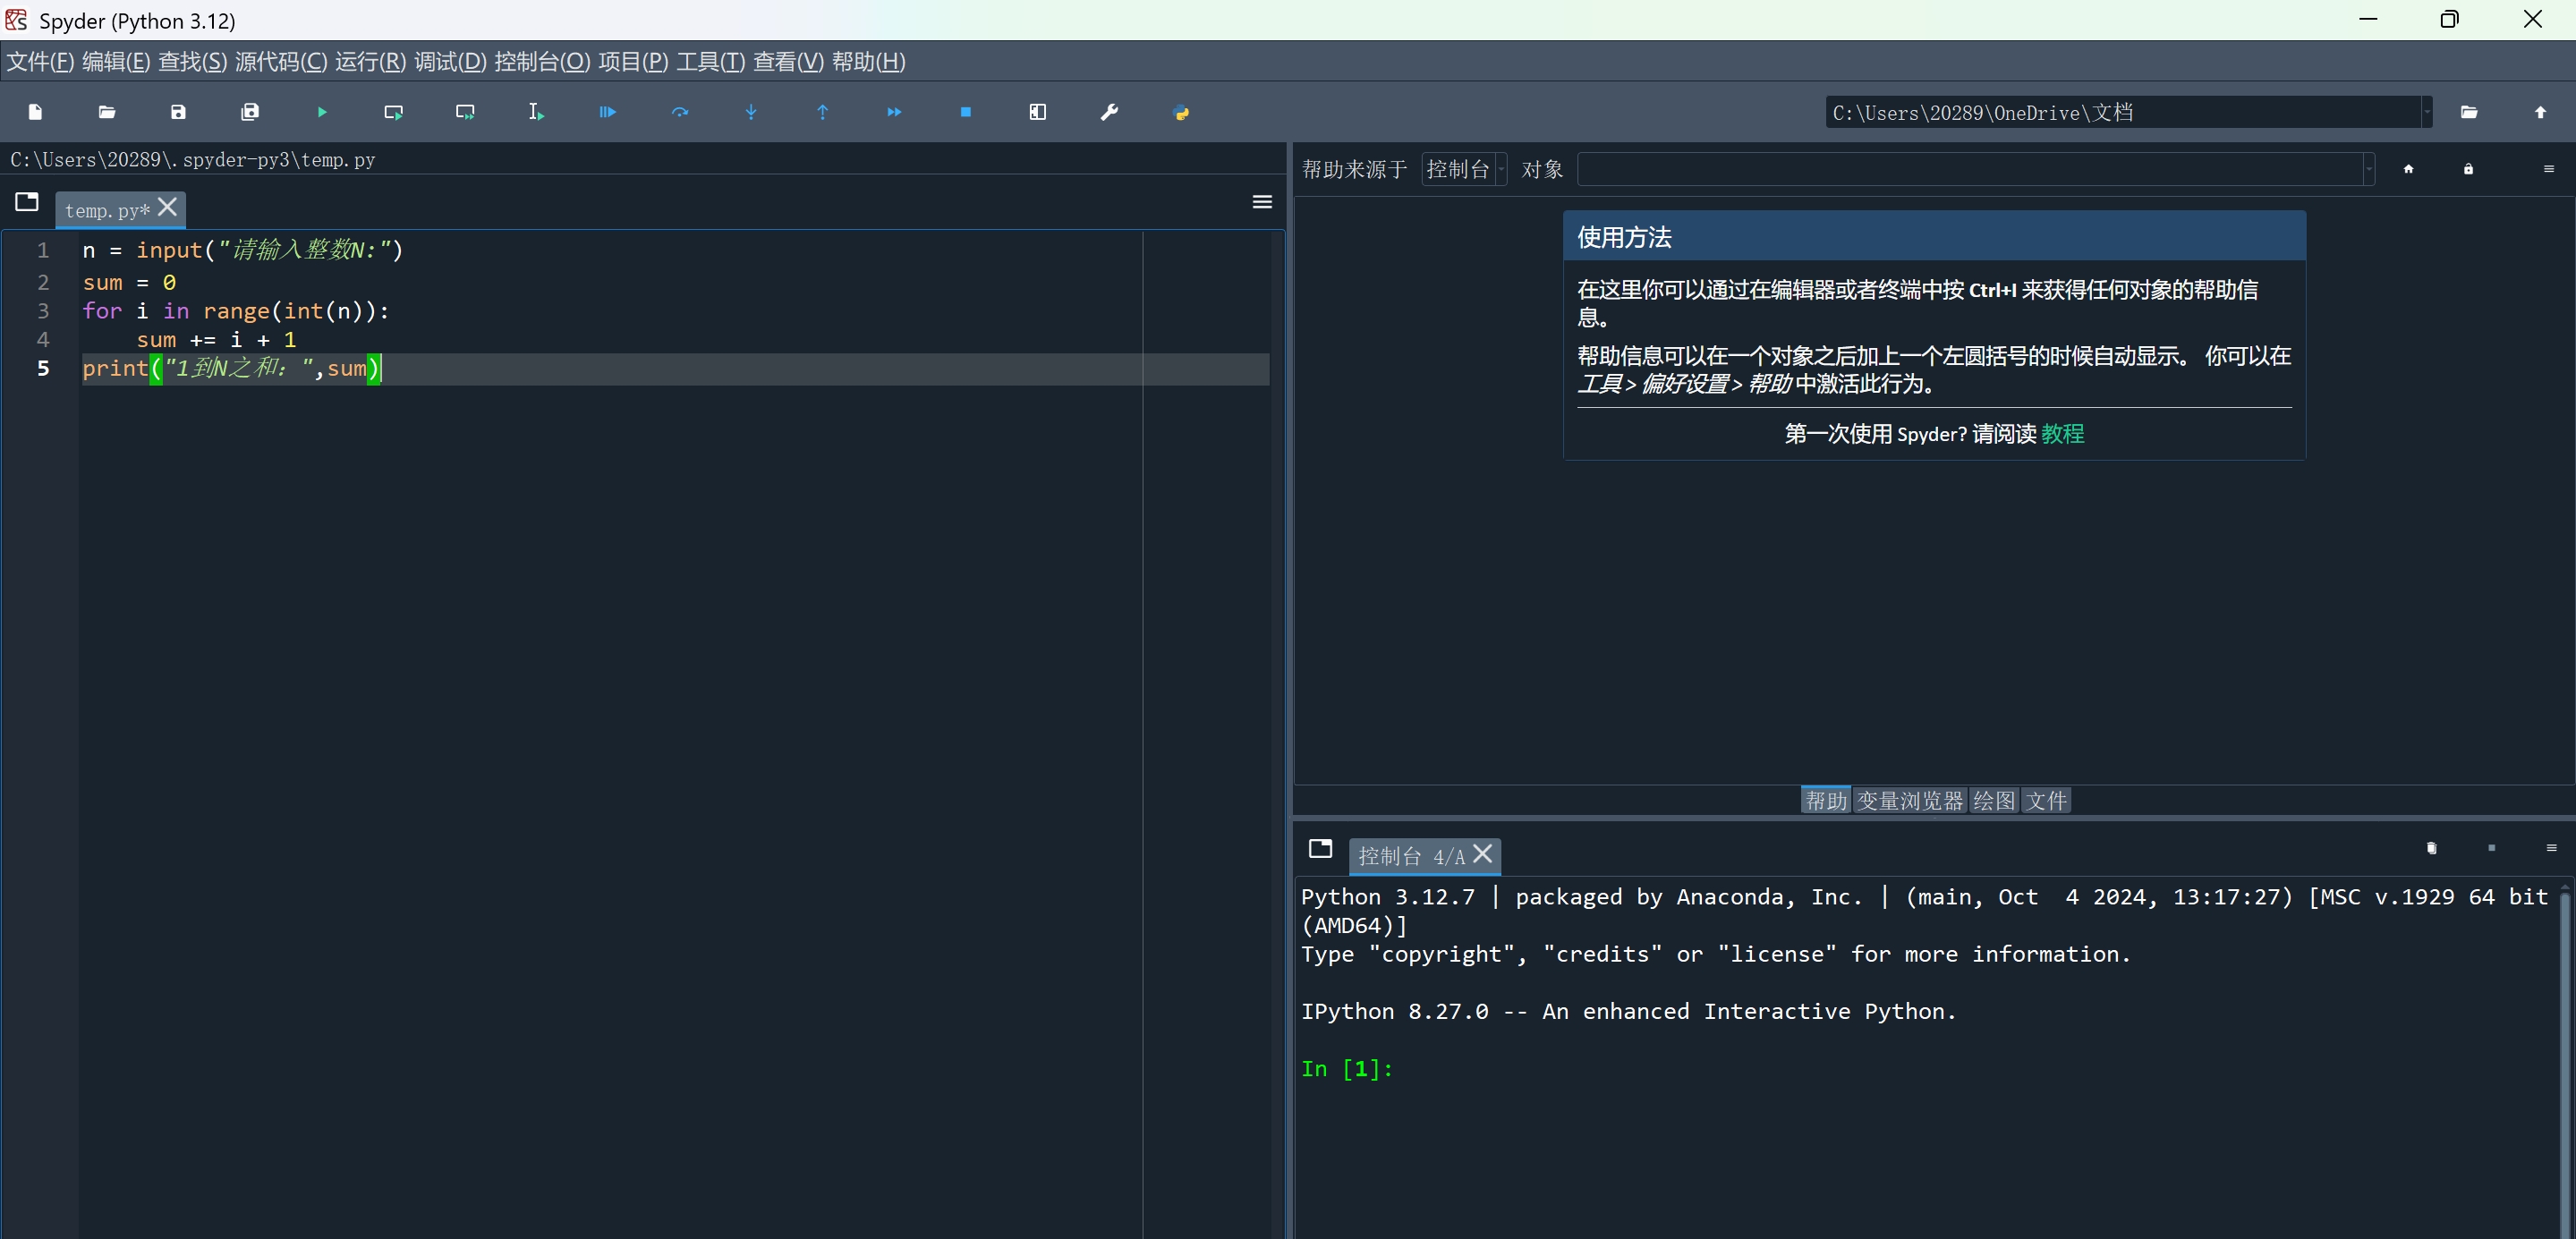Open the editor pane options hamburger menu
Viewport: 2576px width, 1239px height.
[x=1262, y=202]
